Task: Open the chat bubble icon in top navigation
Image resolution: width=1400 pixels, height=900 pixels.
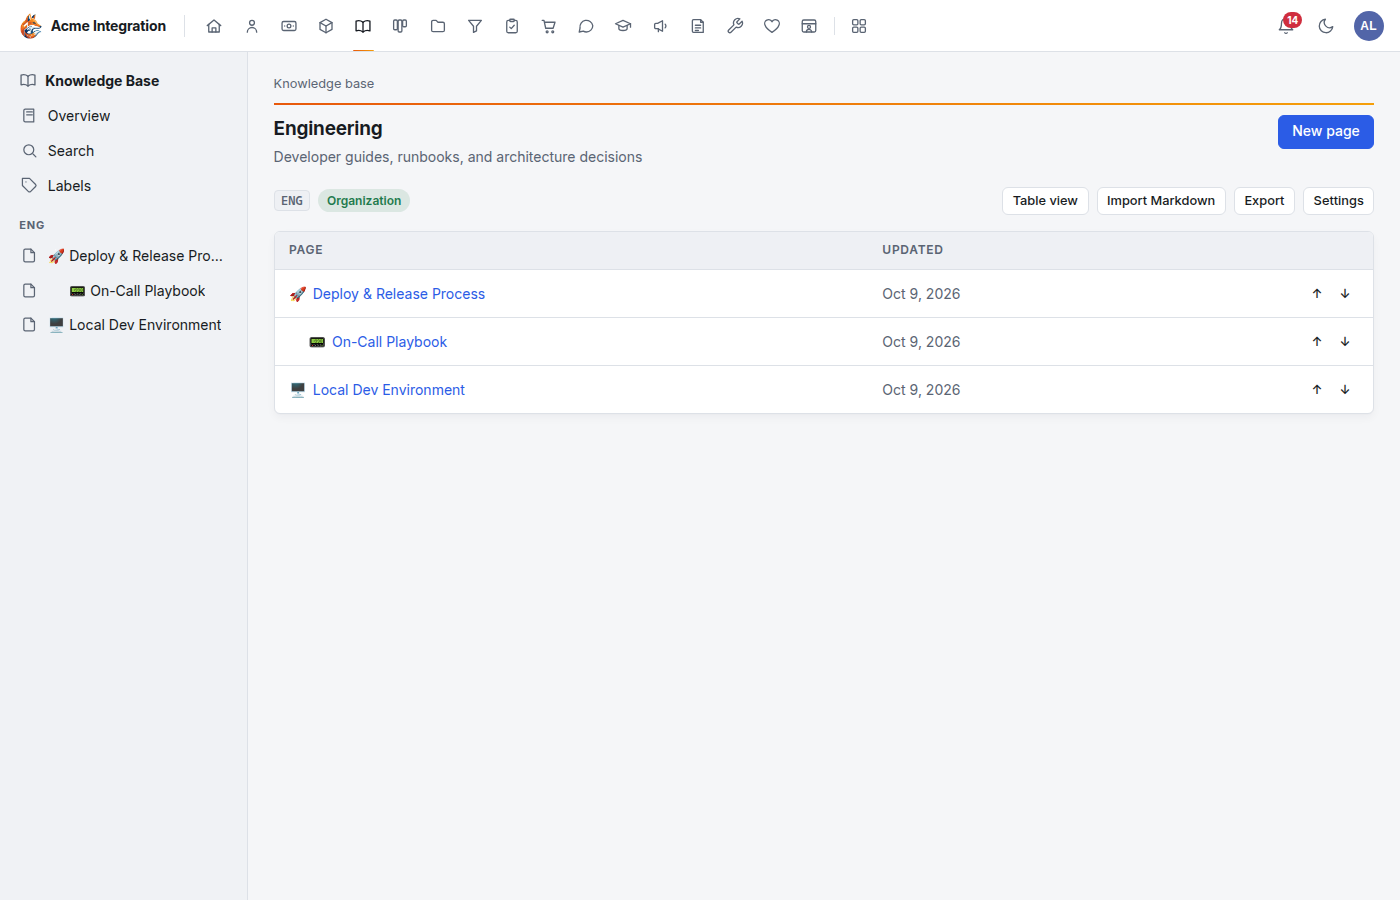Action: (586, 26)
